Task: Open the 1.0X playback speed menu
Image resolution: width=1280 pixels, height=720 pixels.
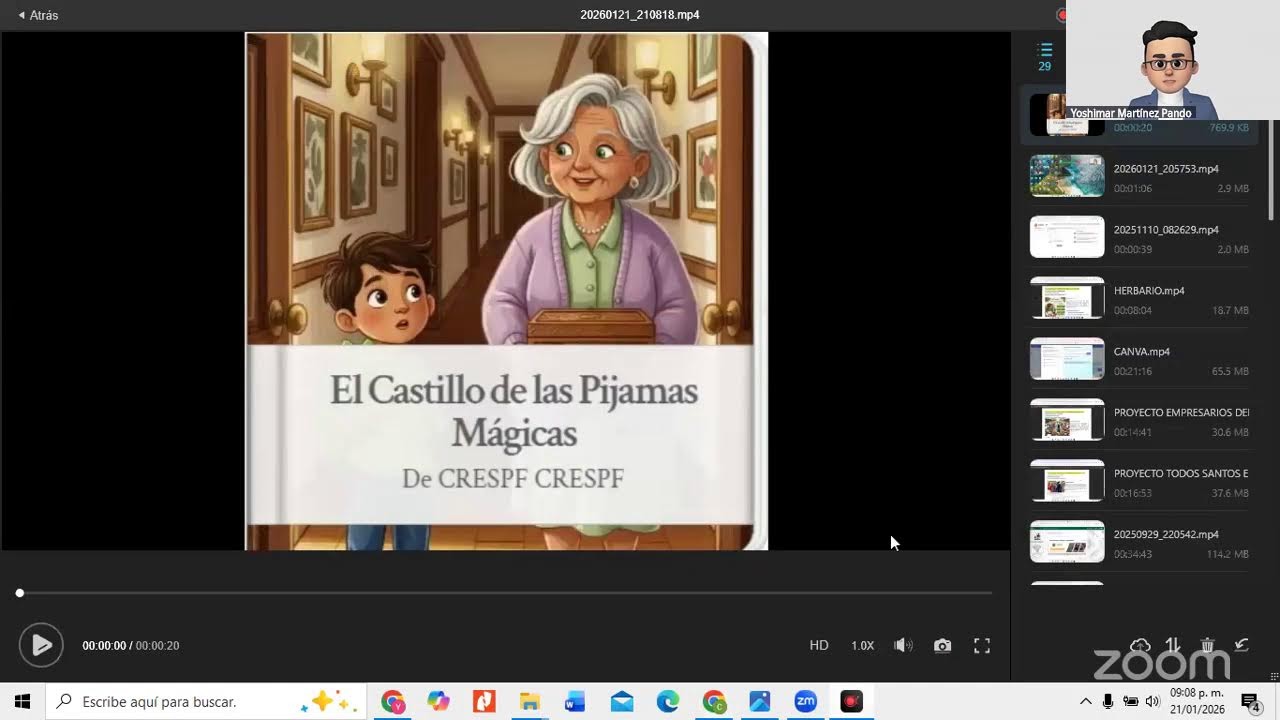Action: [x=862, y=645]
